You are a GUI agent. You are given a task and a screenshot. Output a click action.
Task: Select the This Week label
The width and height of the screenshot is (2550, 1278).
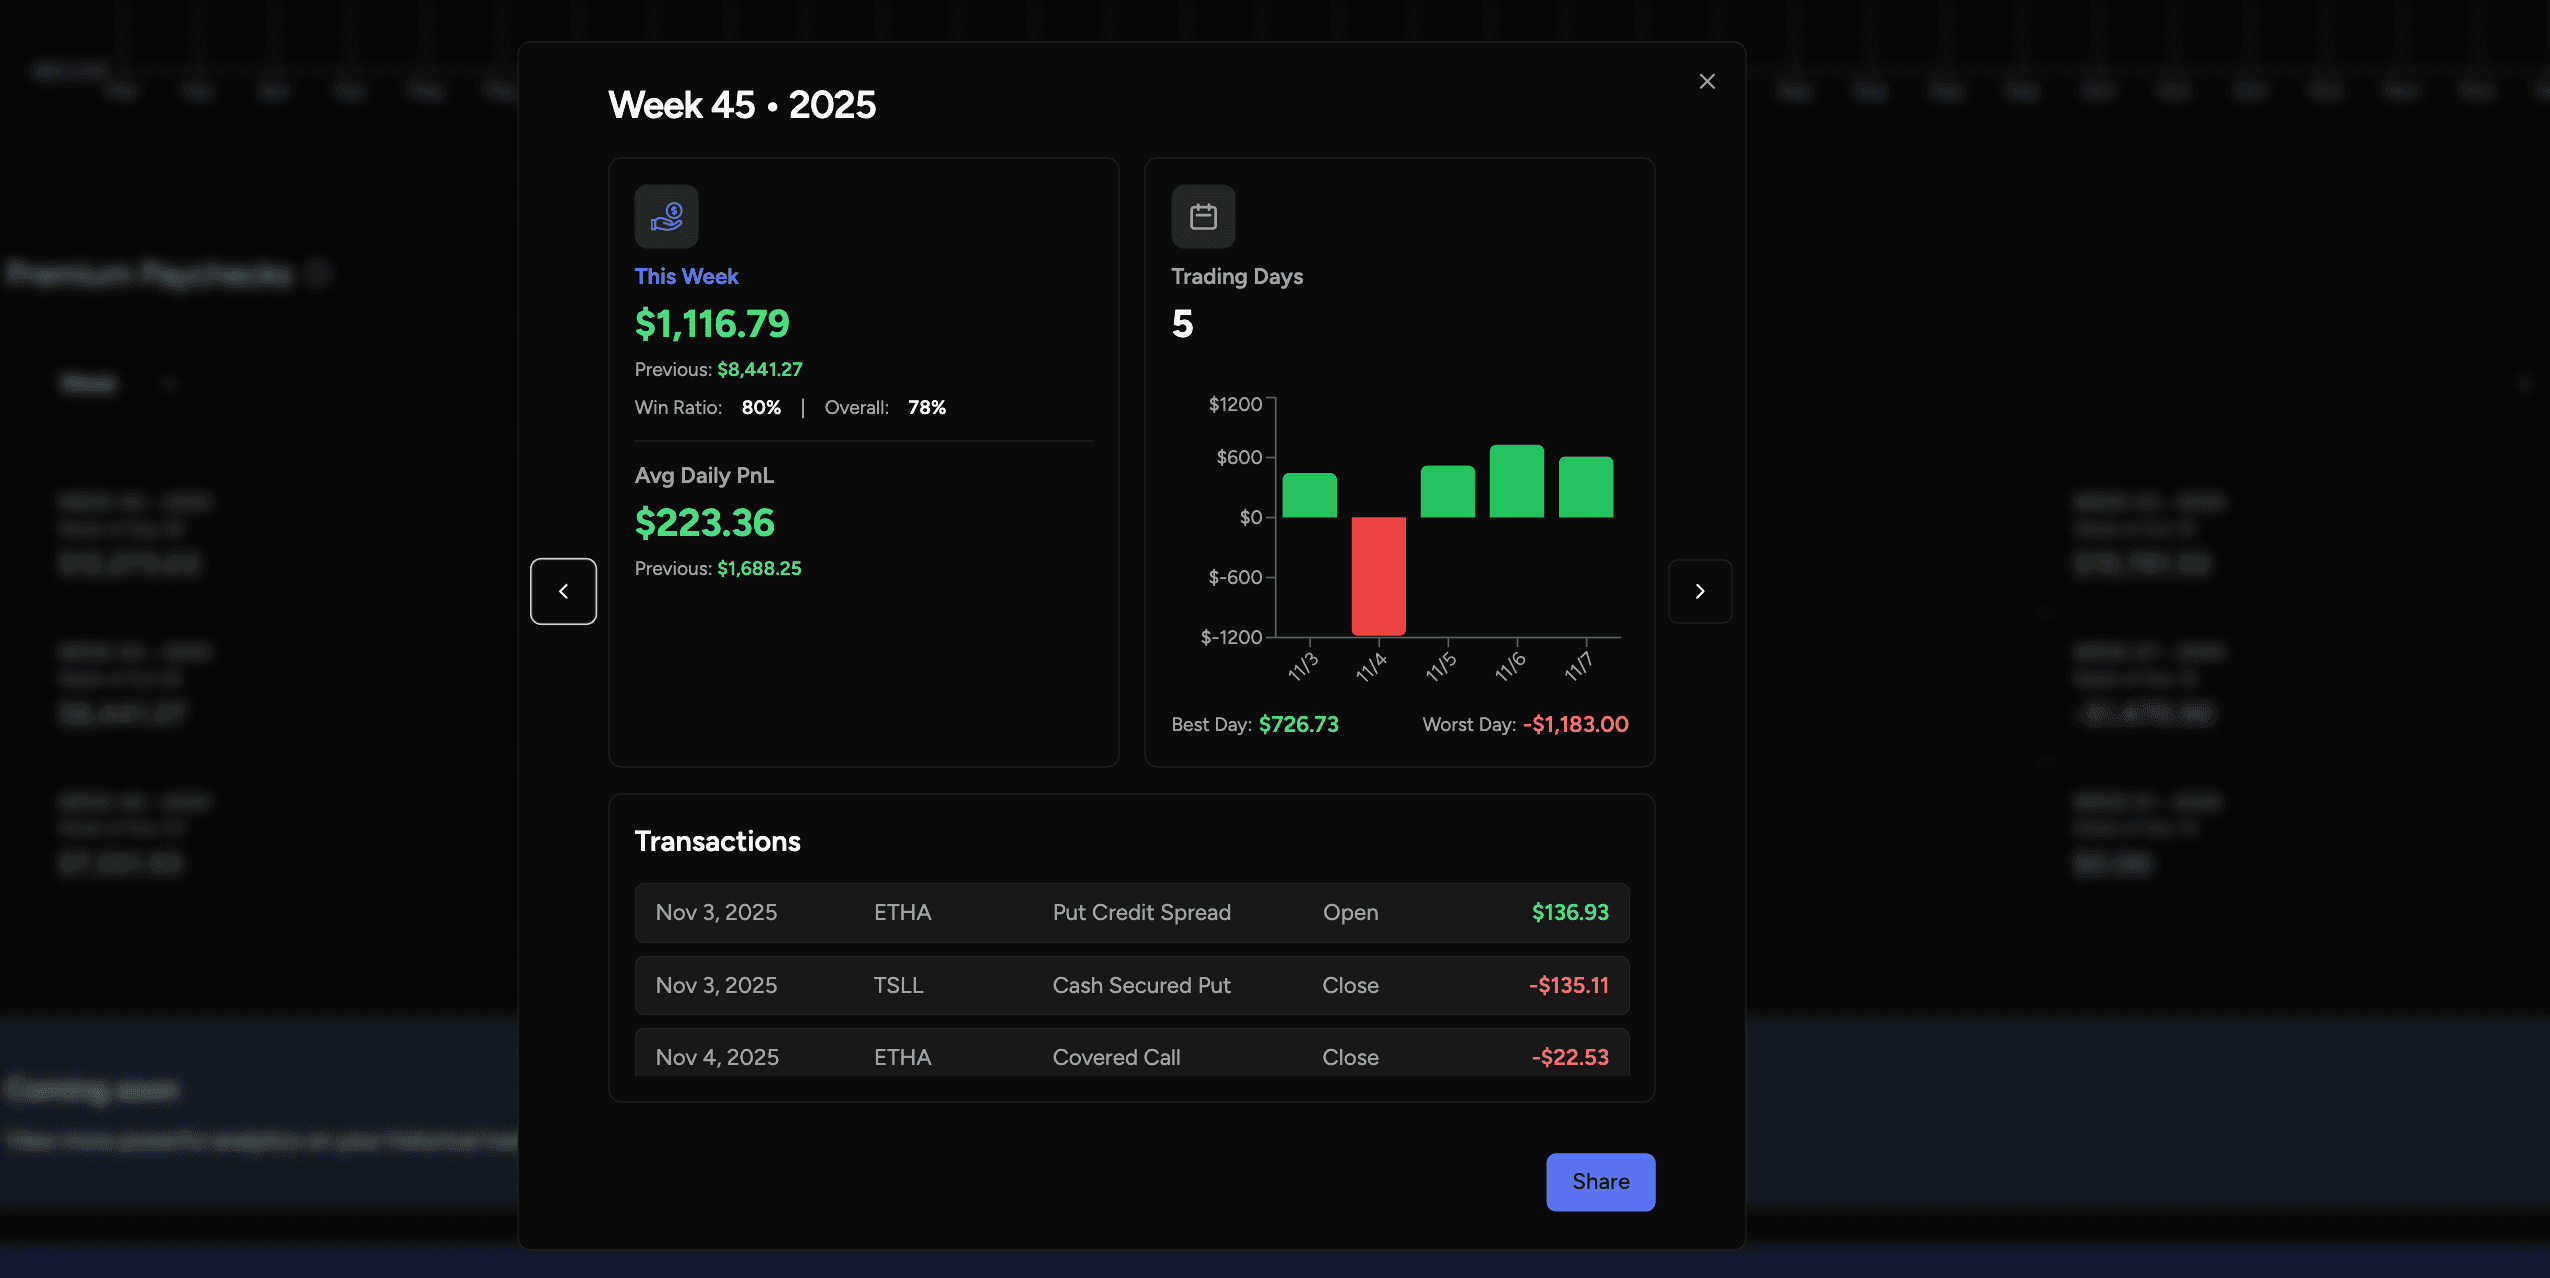[x=686, y=276]
